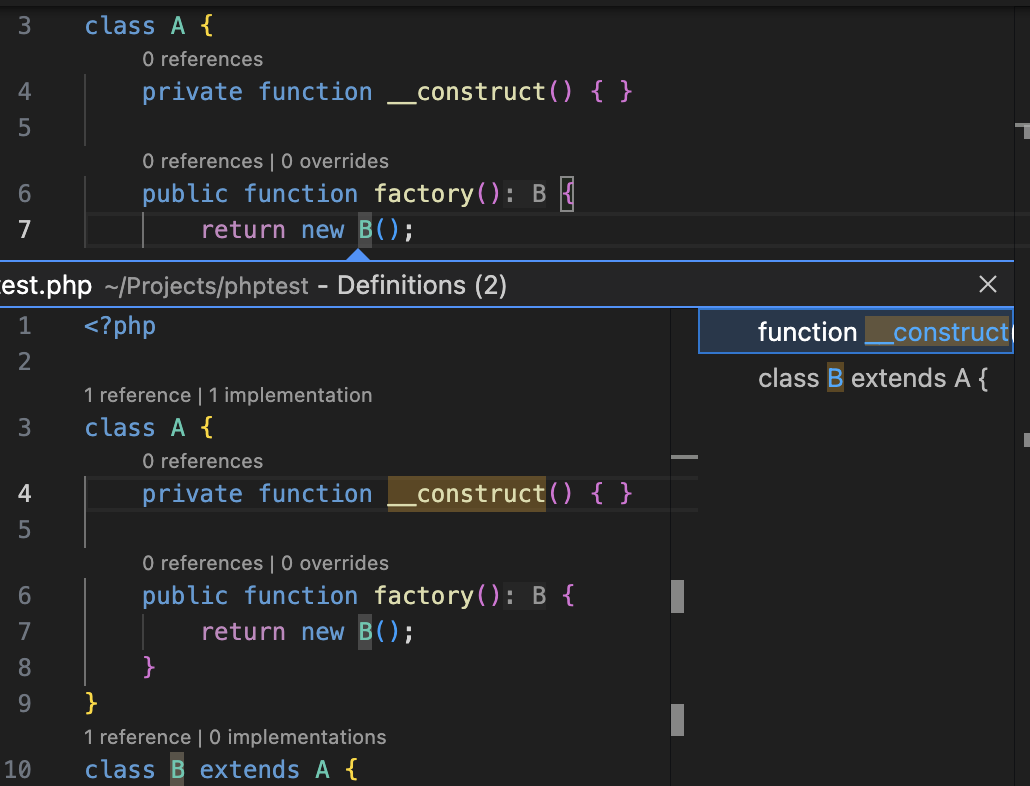Click the factory function name in main editor

tap(423, 194)
